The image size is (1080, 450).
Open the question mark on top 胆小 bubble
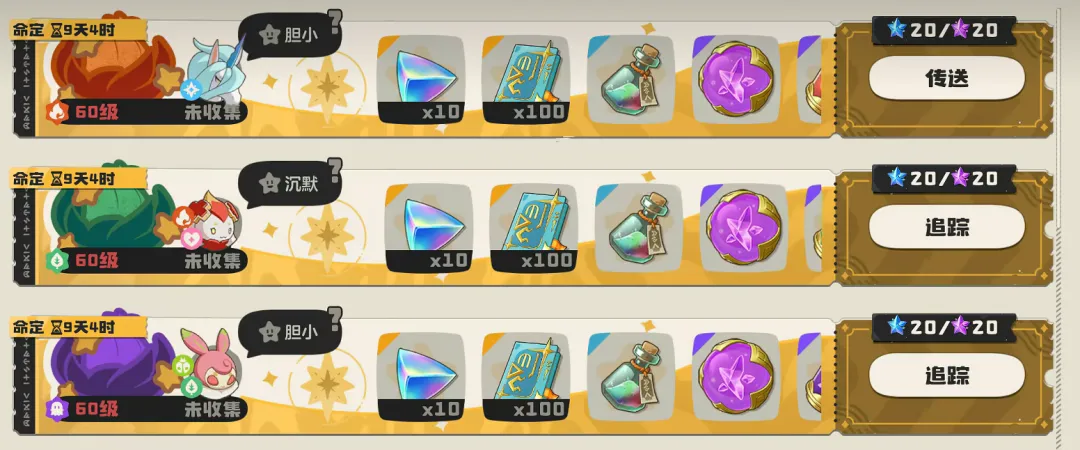pyautogui.click(x=335, y=21)
